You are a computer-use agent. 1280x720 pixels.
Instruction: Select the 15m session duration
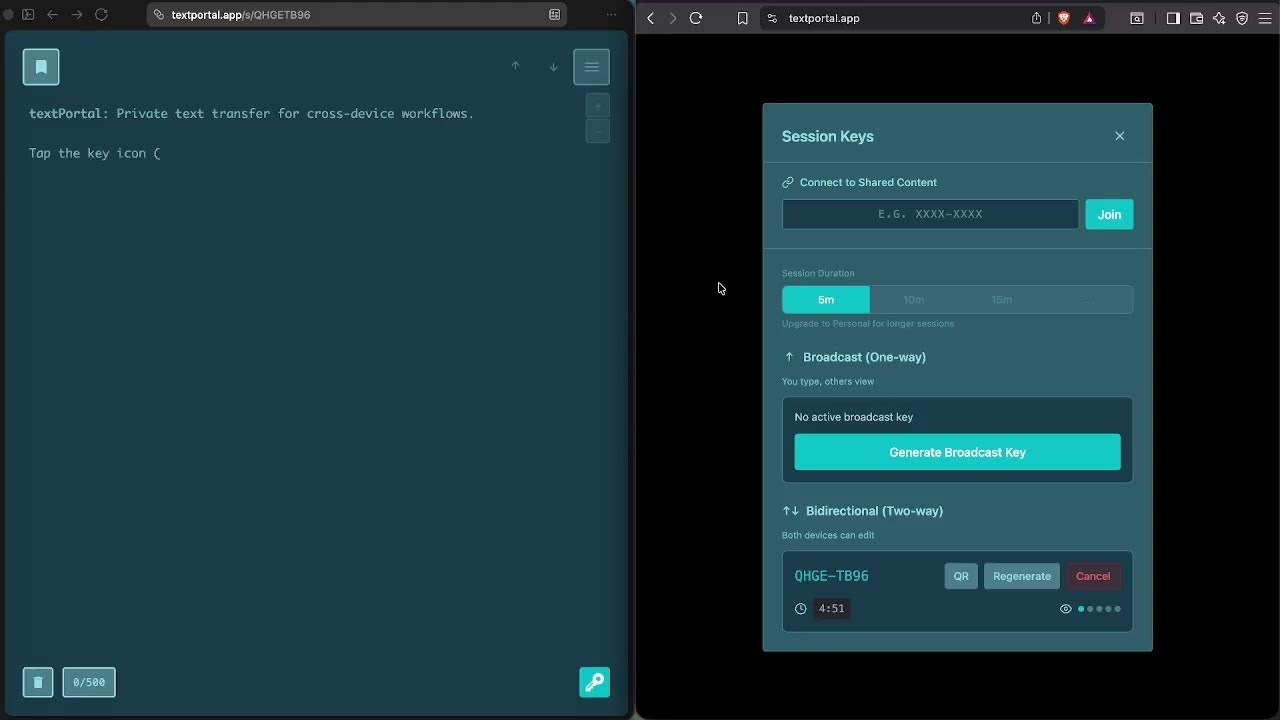[x=1002, y=300]
